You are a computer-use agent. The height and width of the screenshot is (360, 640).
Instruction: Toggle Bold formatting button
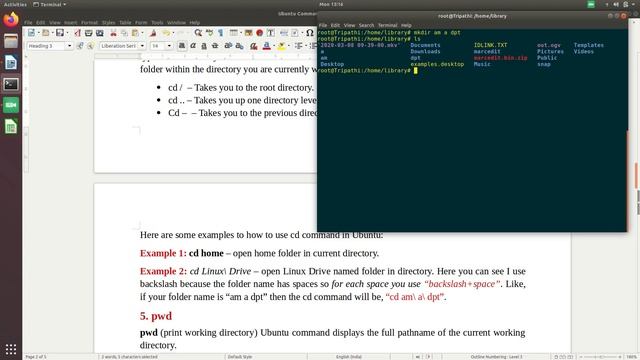182,46
